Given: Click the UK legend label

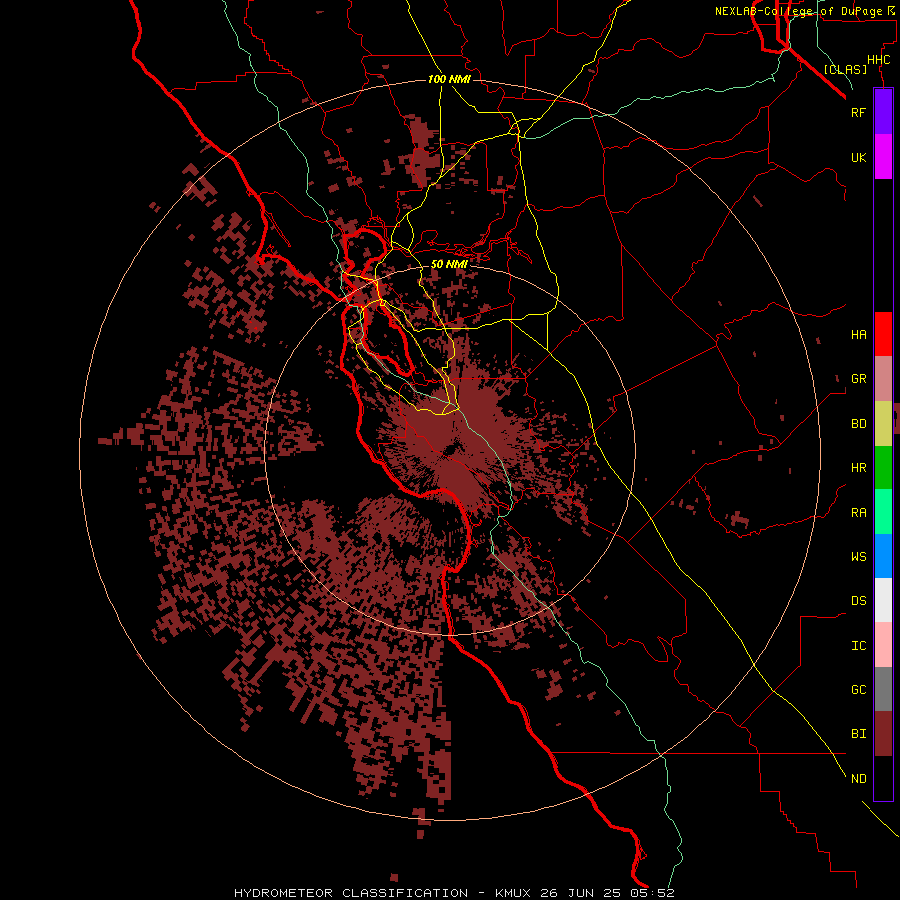Looking at the screenshot, I should point(858,157).
